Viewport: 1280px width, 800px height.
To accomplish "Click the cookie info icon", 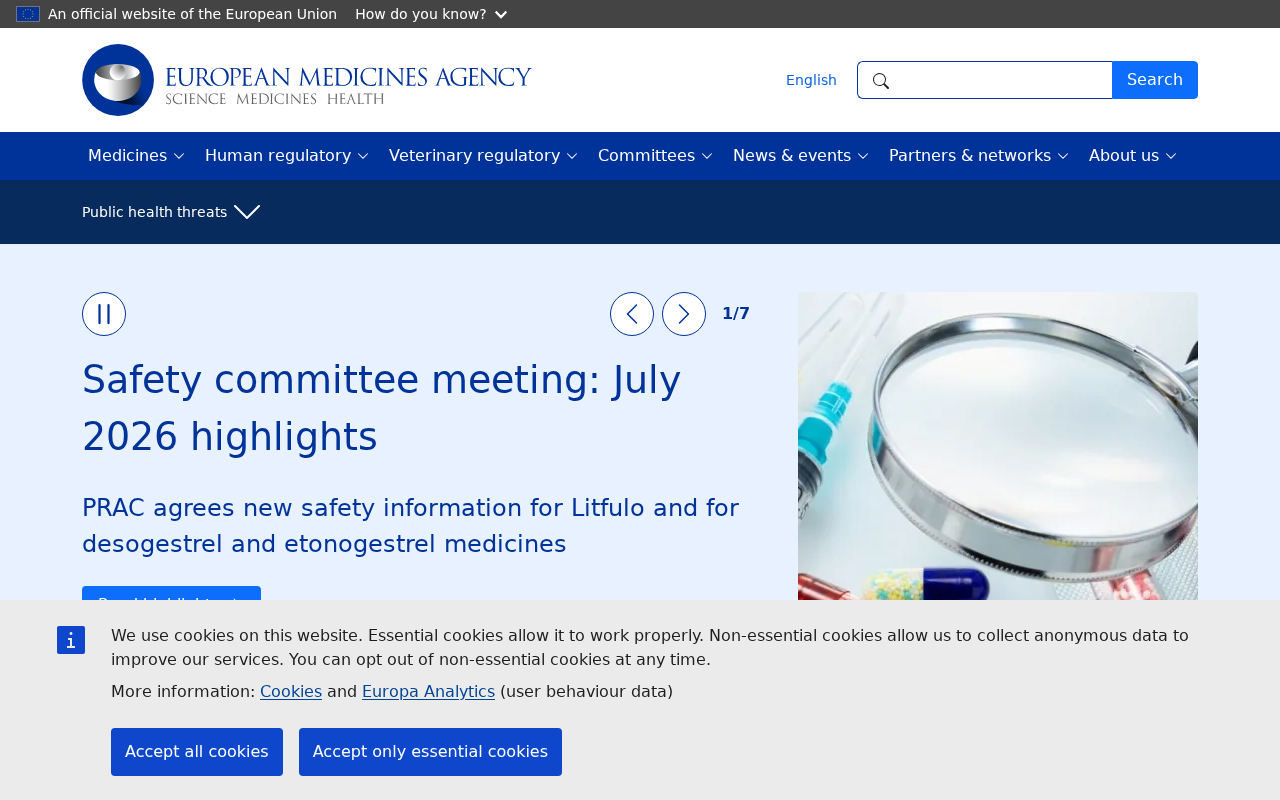I will 71,640.
